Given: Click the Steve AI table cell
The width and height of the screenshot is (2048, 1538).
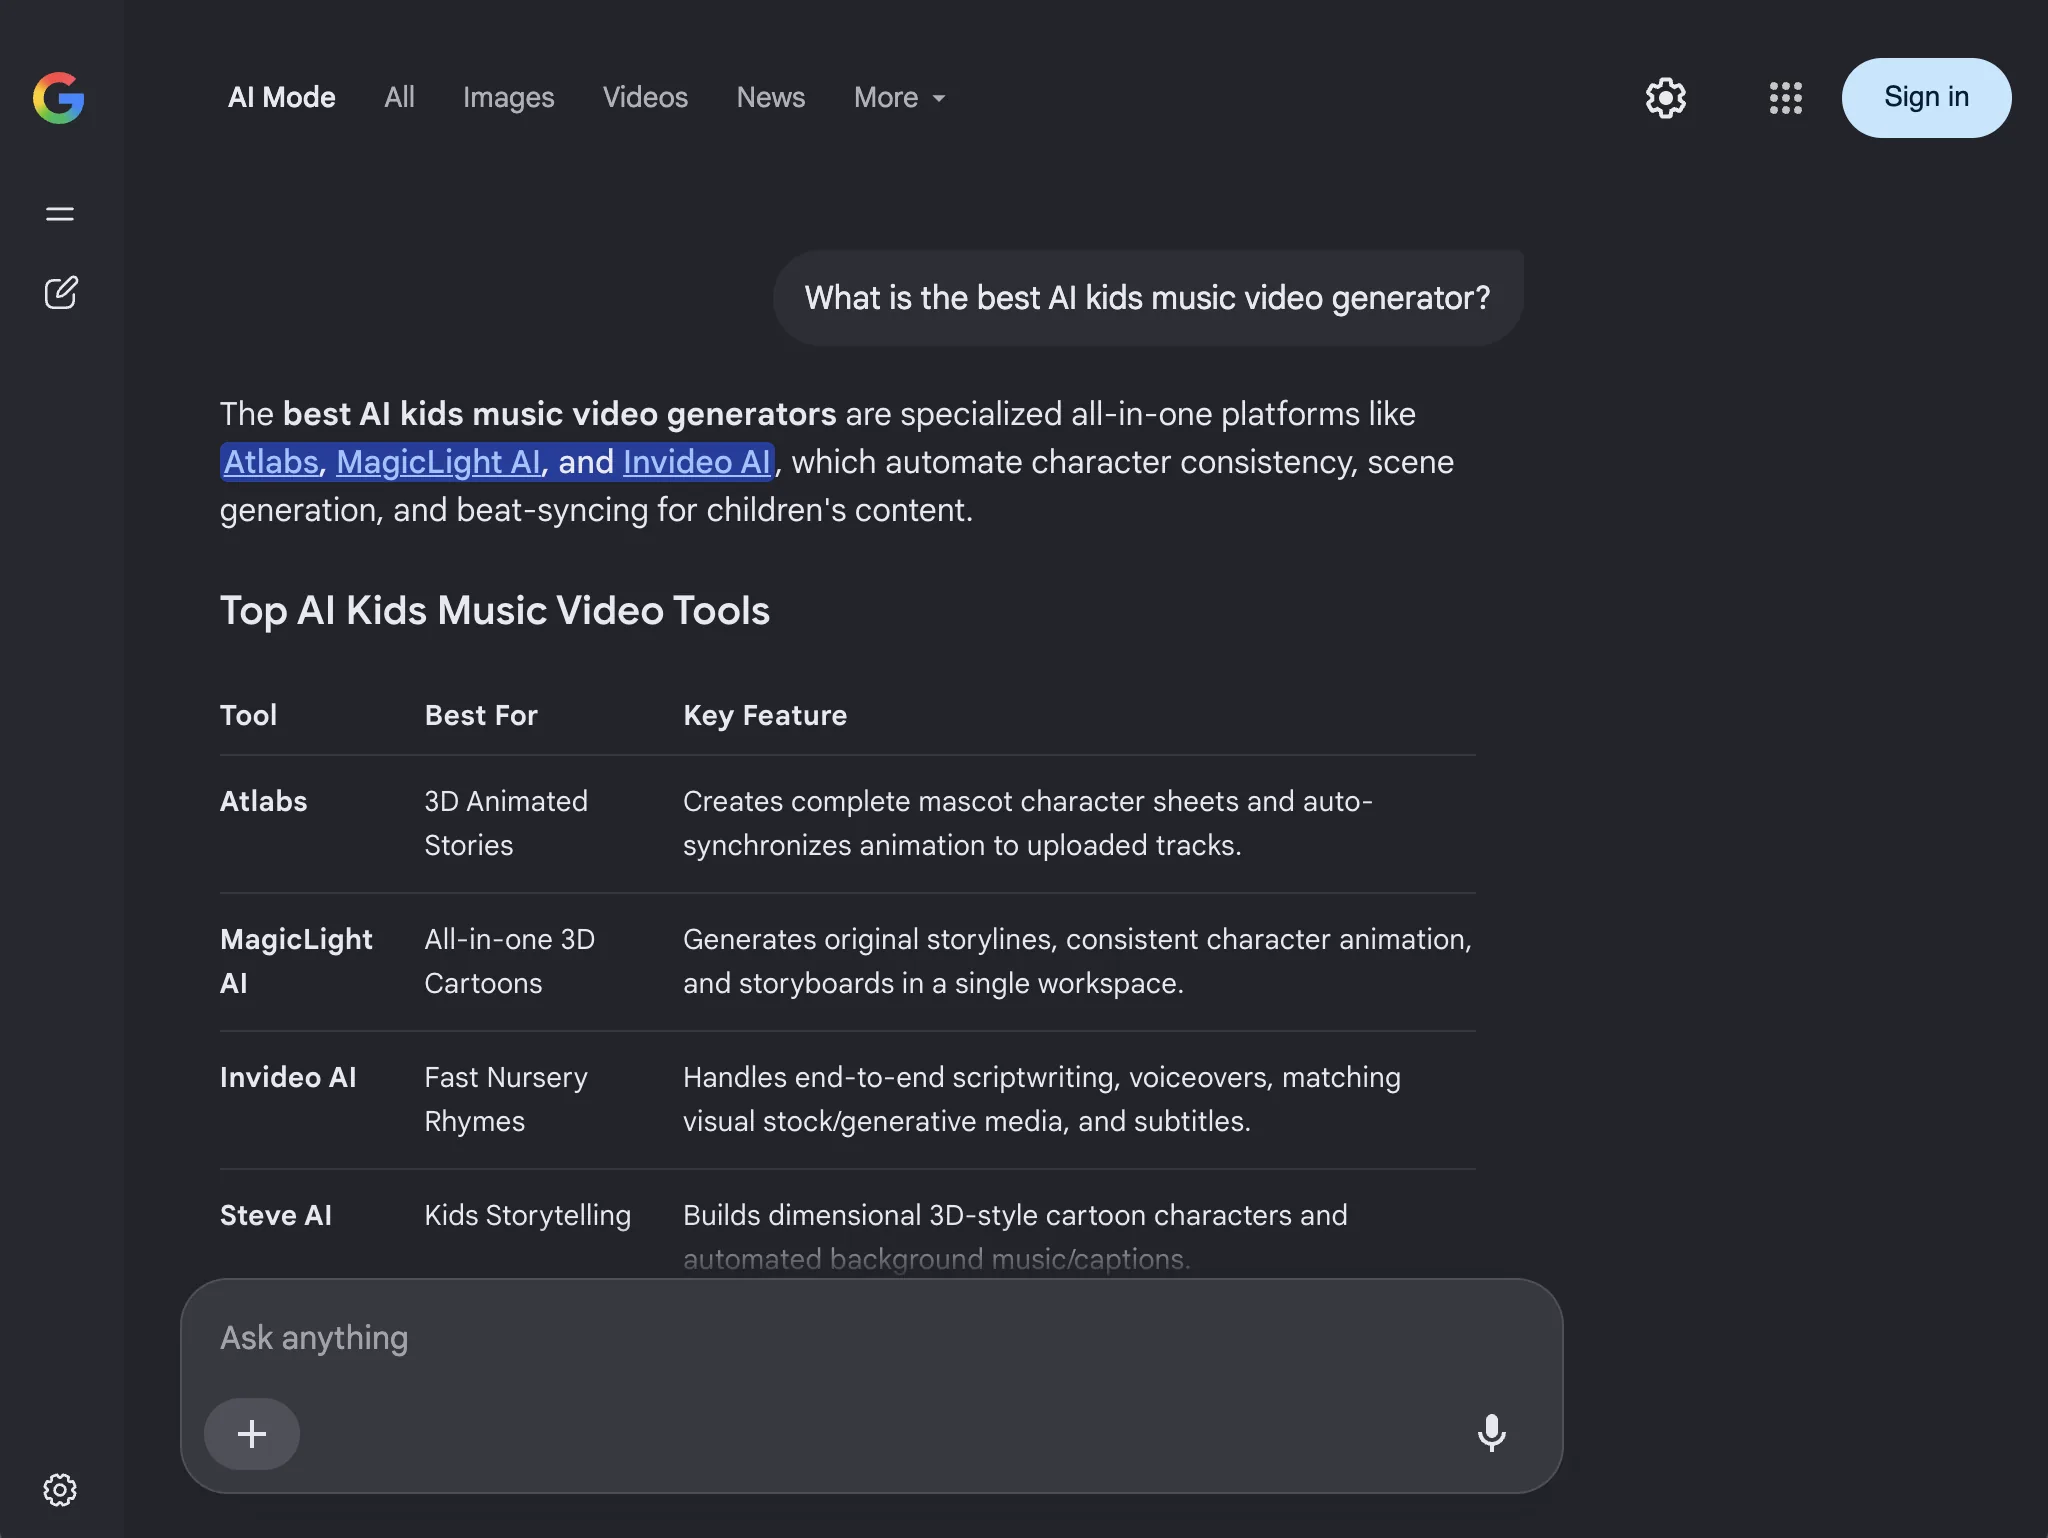Looking at the screenshot, I should pos(276,1216).
